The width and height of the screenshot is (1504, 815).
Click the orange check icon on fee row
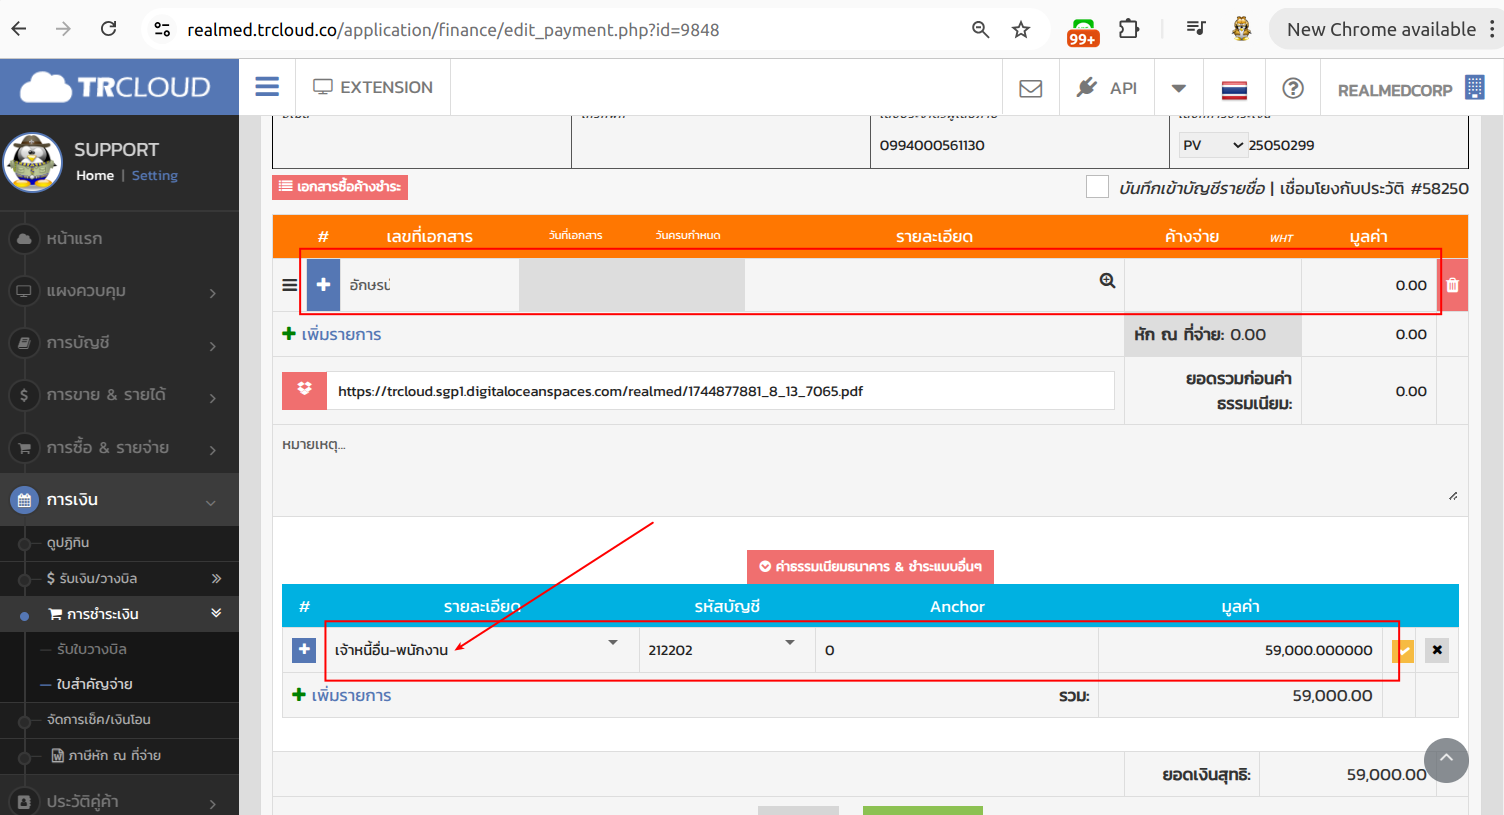1403,651
